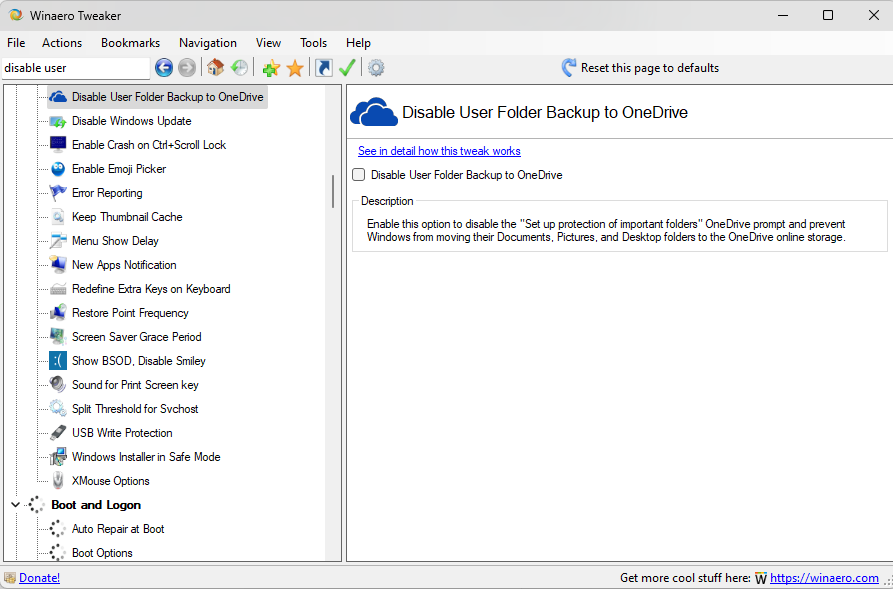Screen dimensions: 893x589
Task: Open the Tools menu
Action: click(x=313, y=43)
